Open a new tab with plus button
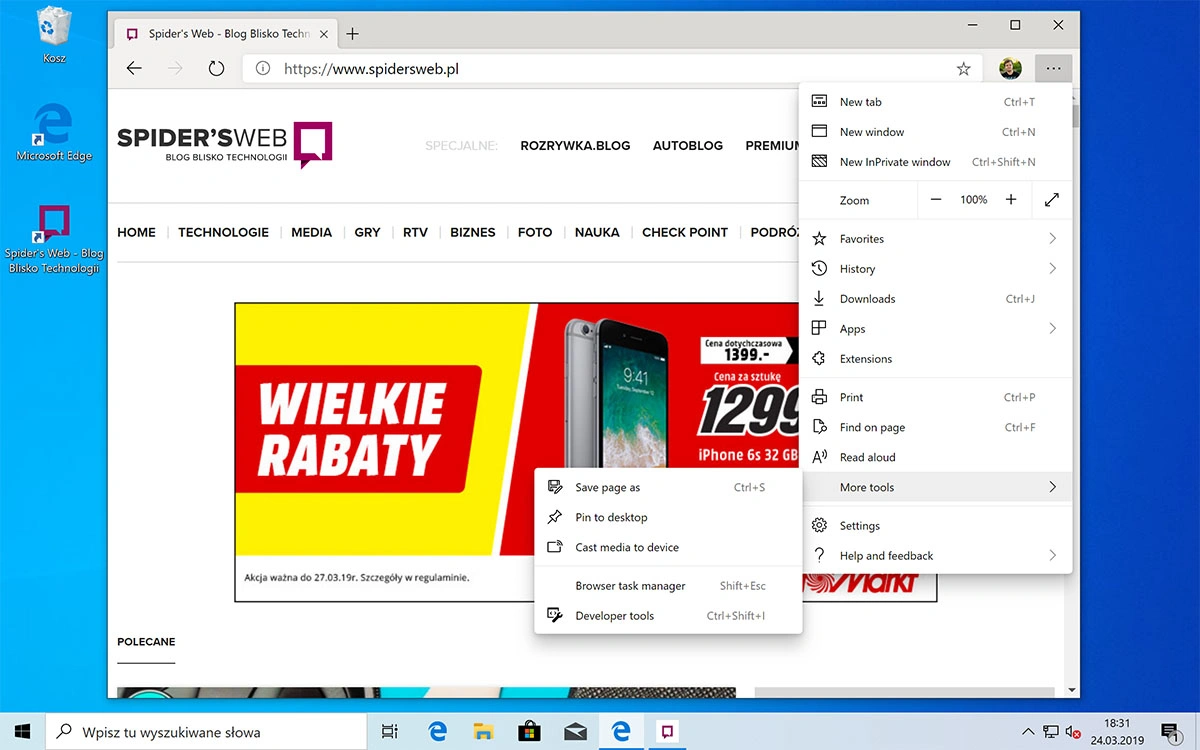This screenshot has width=1200, height=750. (x=352, y=33)
